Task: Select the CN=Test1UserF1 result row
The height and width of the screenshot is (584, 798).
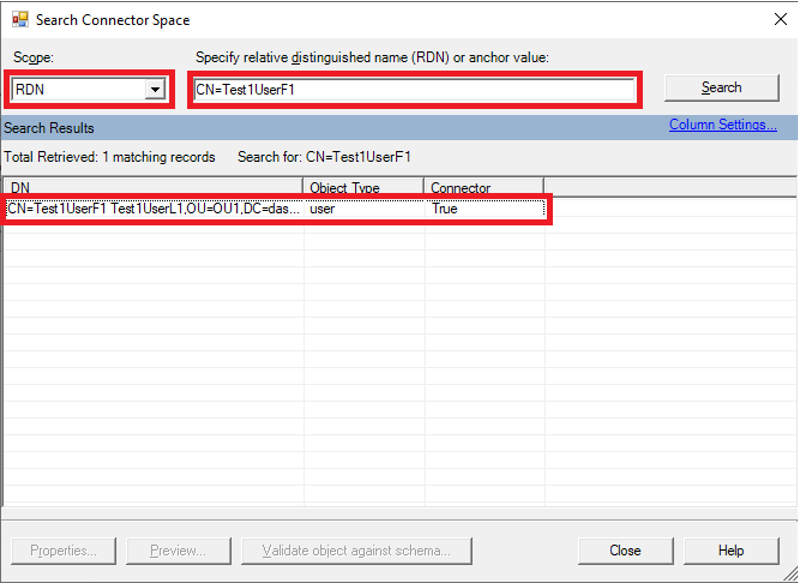Action: (276, 209)
